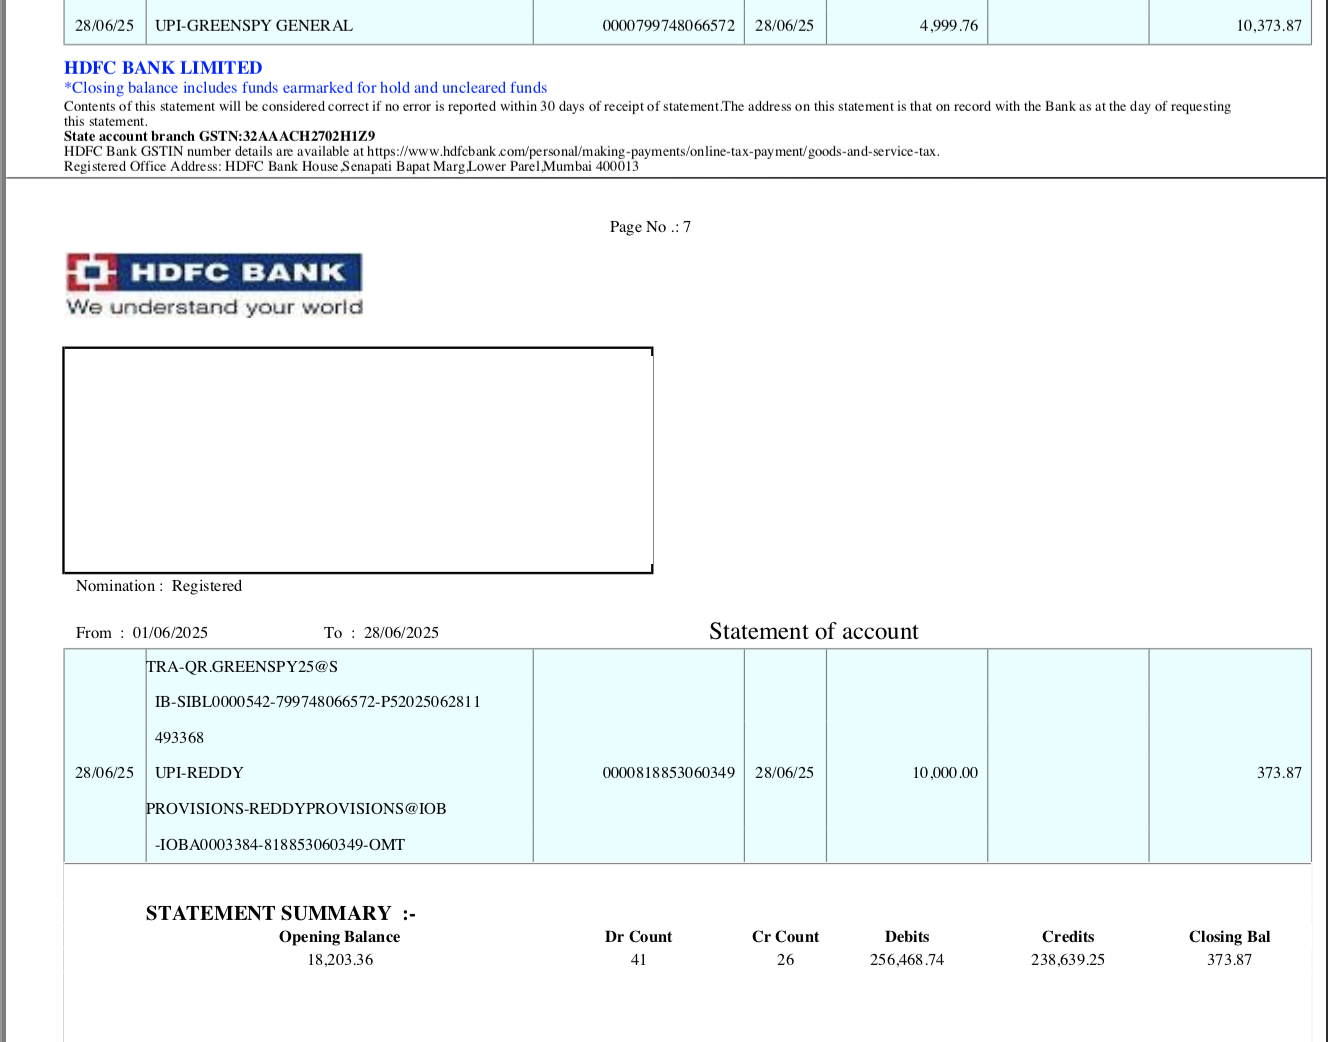
Task: Click the -IOBA0003384-818853060349-OMT line
Action: click(280, 845)
